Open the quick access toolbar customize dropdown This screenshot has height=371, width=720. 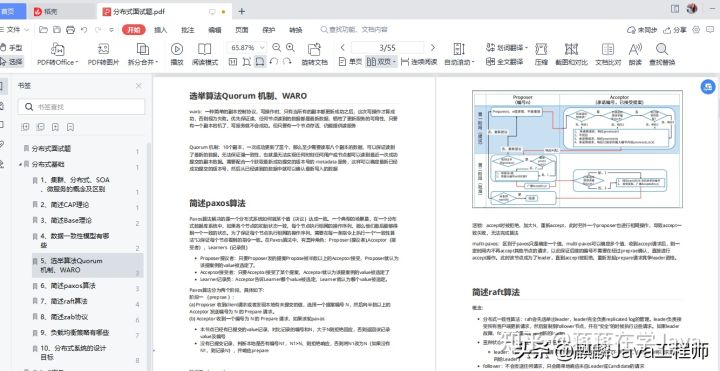click(x=112, y=30)
